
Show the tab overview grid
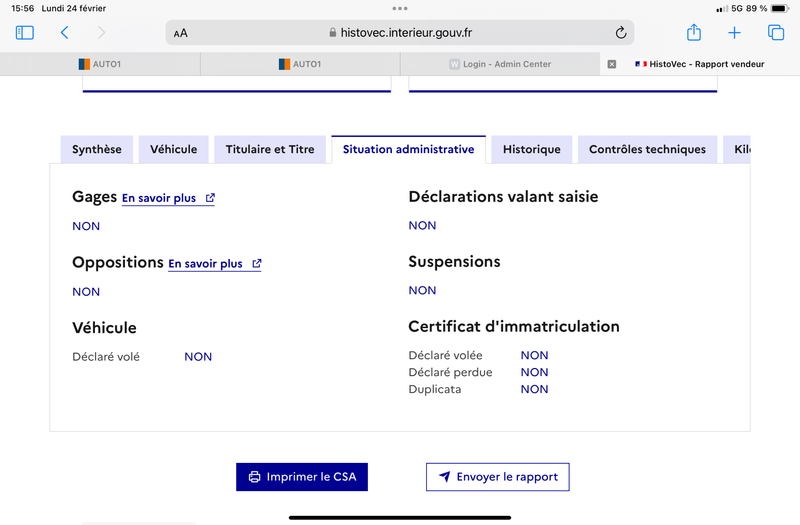pyautogui.click(x=776, y=33)
